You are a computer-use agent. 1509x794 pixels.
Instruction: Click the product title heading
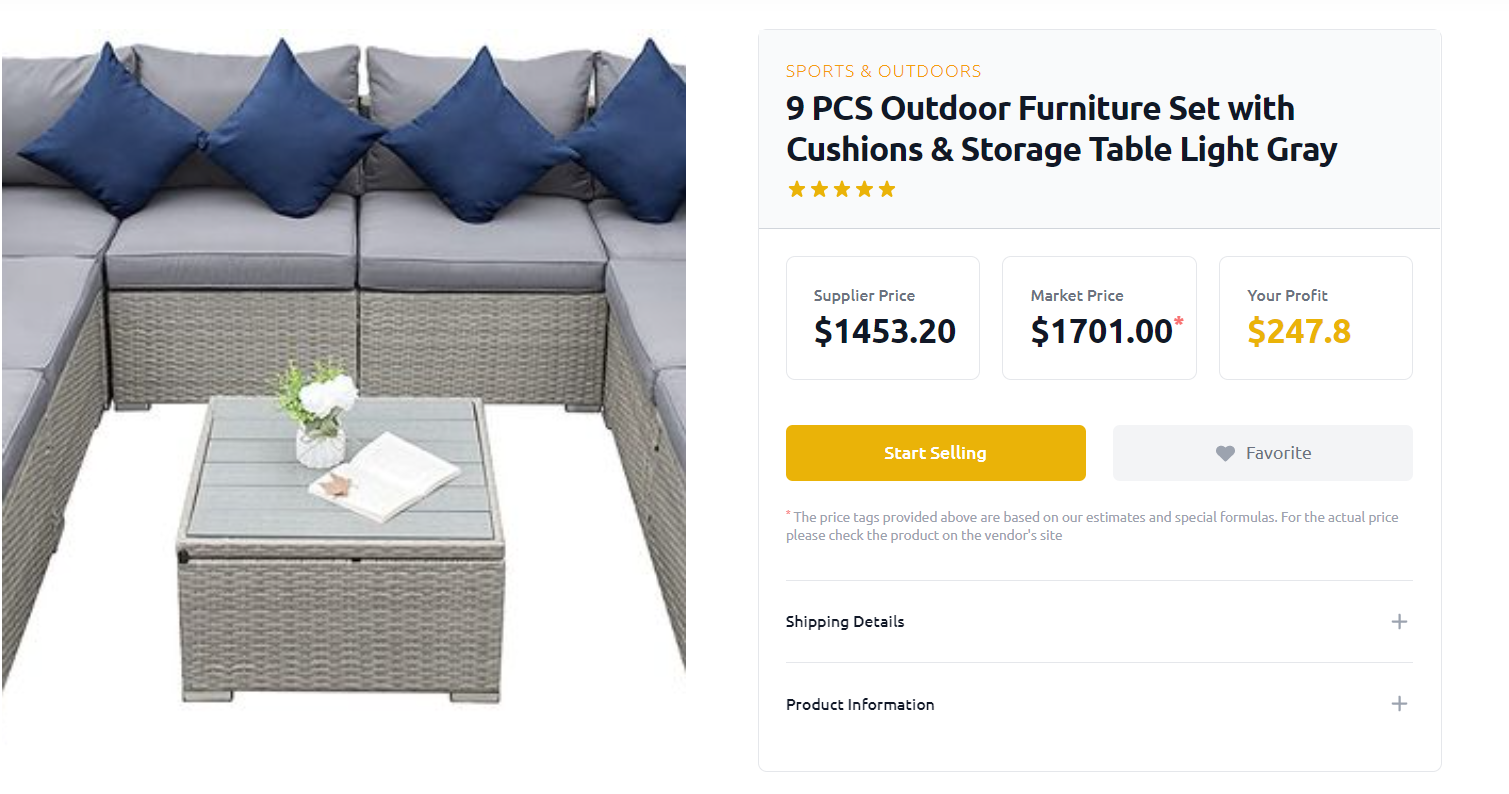coord(1061,128)
